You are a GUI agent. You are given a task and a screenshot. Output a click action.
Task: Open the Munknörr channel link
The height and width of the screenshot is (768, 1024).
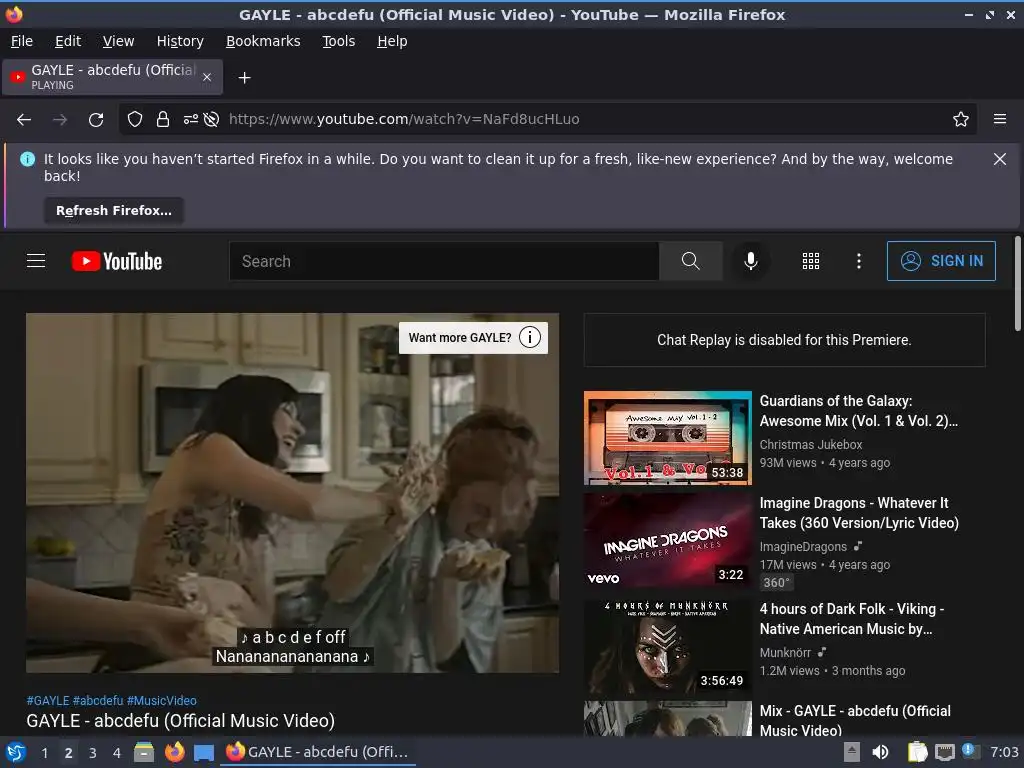coord(785,652)
